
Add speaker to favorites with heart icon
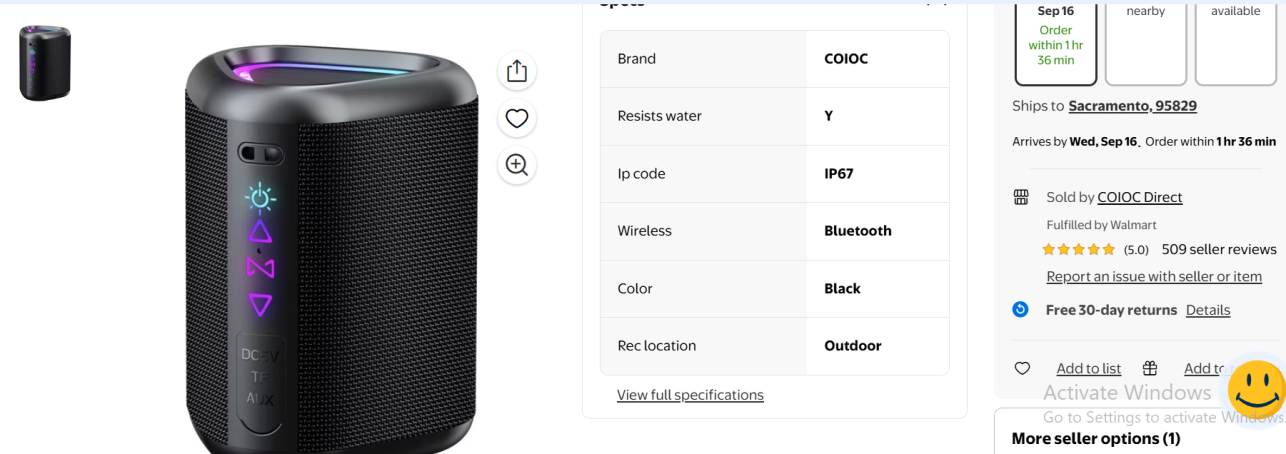coord(516,118)
